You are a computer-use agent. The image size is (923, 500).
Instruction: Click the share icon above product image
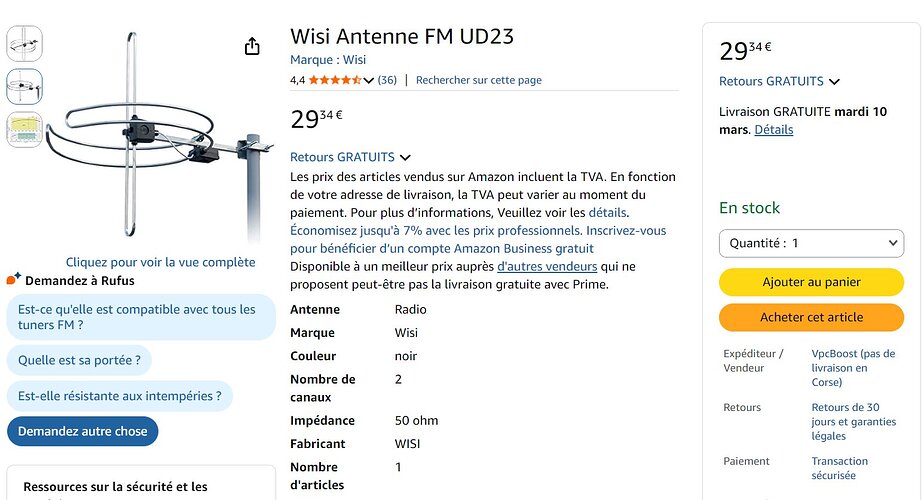pyautogui.click(x=252, y=46)
